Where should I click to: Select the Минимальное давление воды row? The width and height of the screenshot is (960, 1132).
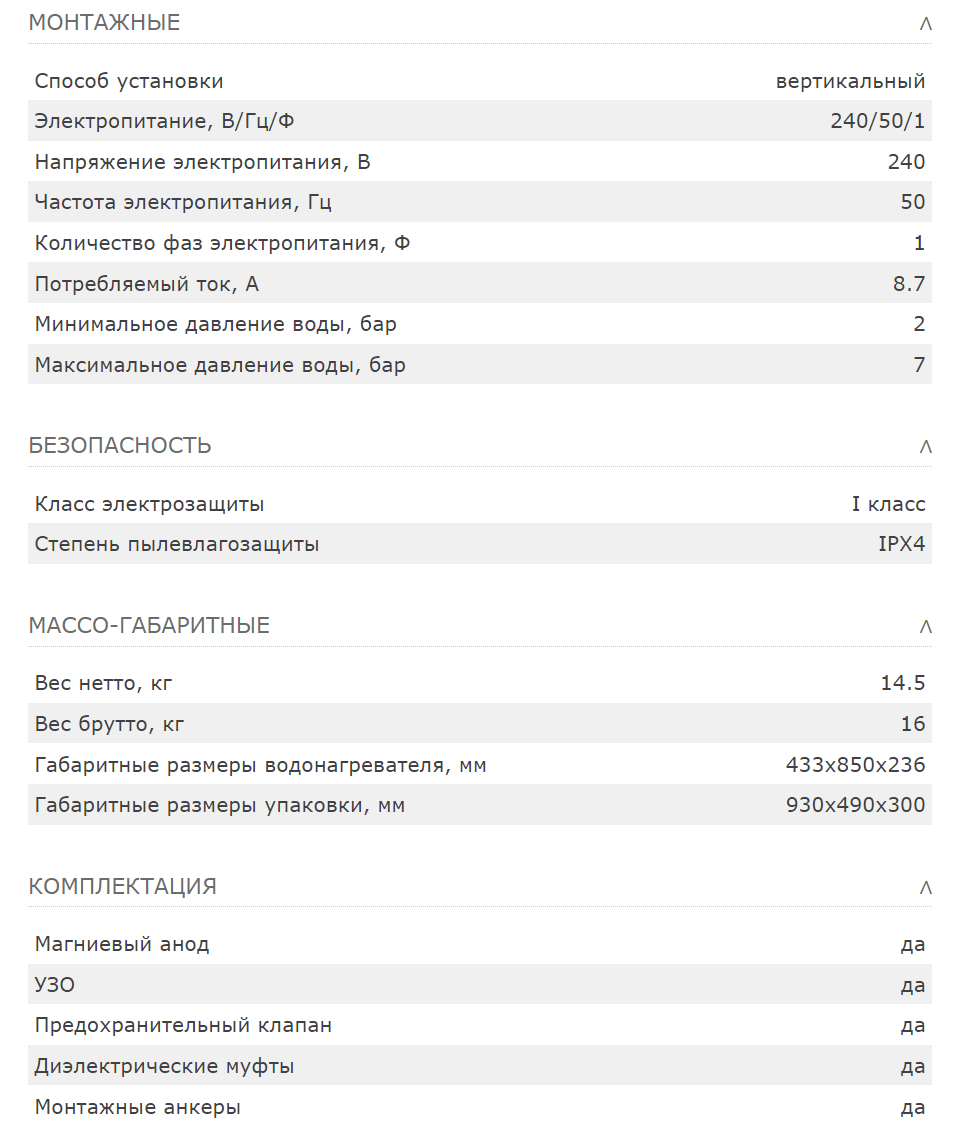pyautogui.click(x=480, y=323)
